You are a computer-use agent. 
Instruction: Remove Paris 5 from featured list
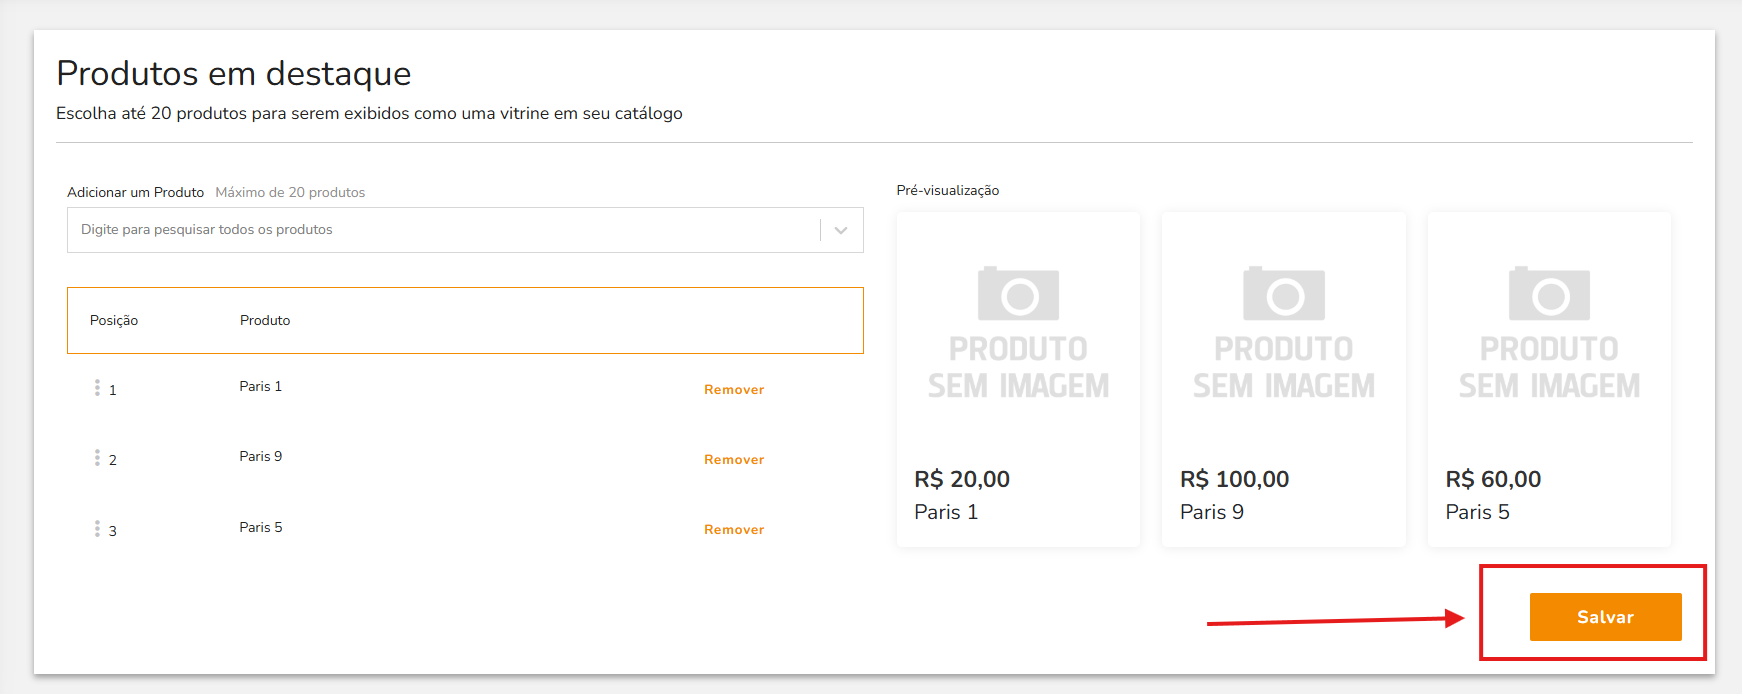(734, 530)
